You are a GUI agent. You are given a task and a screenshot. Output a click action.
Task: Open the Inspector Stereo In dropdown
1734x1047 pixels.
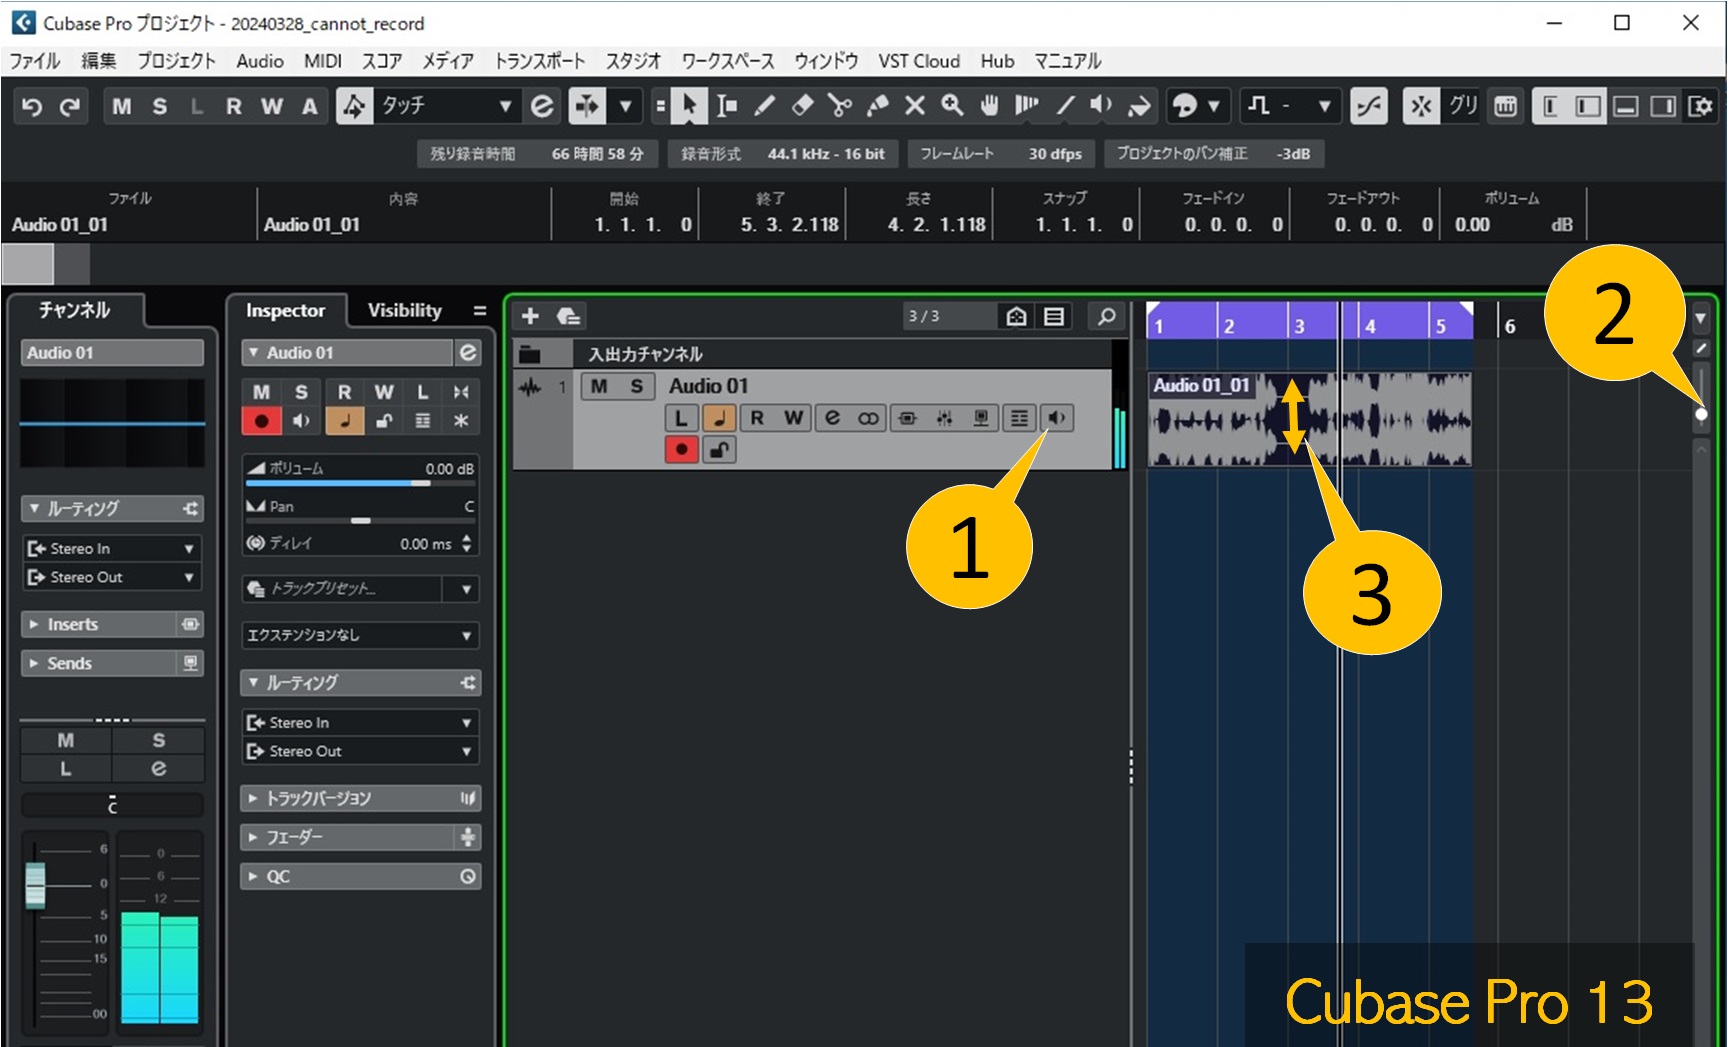click(x=360, y=722)
